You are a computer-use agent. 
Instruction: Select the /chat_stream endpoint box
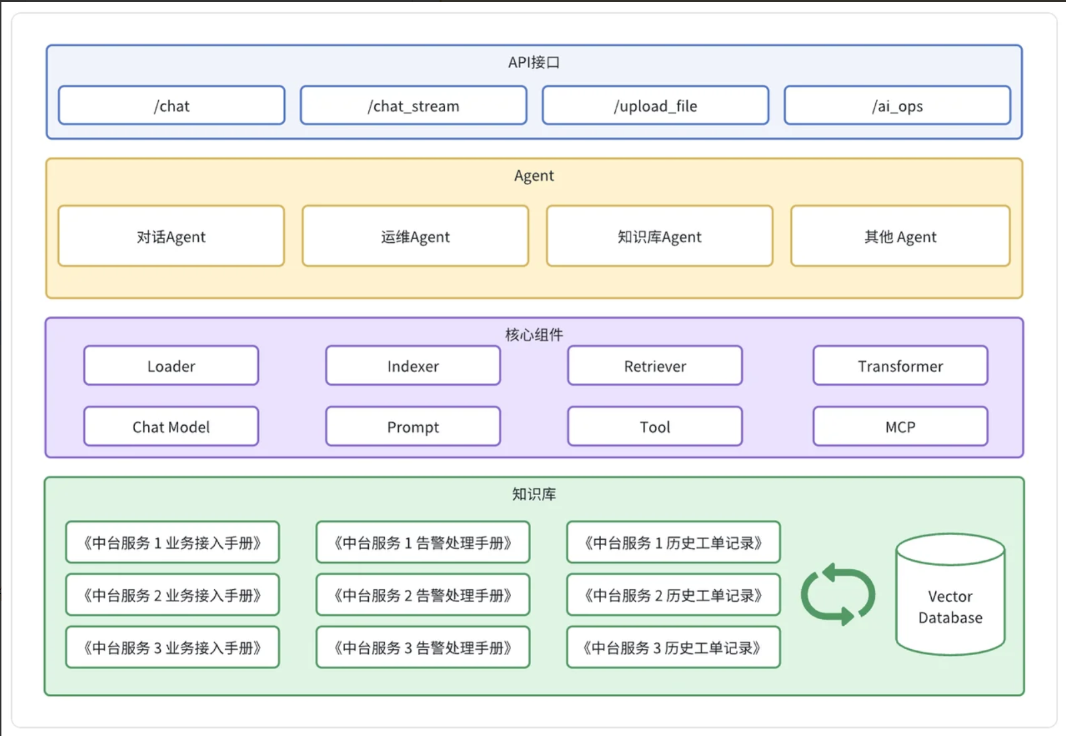(x=413, y=106)
